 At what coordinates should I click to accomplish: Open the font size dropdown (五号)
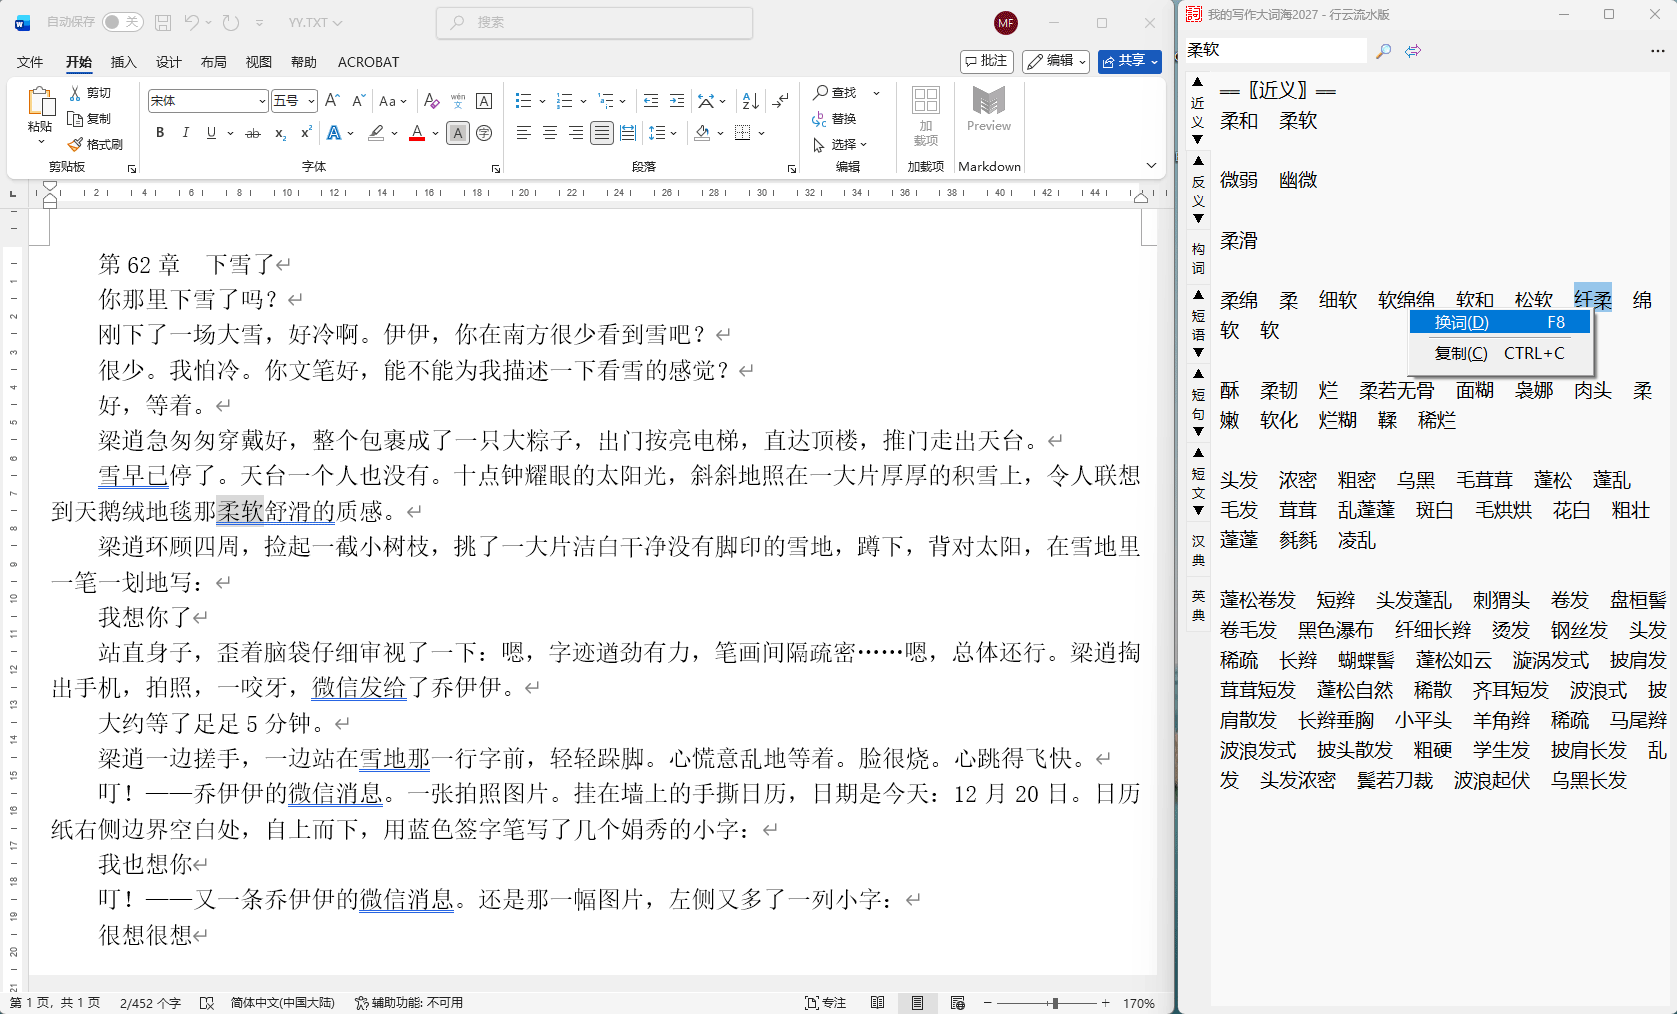point(312,101)
